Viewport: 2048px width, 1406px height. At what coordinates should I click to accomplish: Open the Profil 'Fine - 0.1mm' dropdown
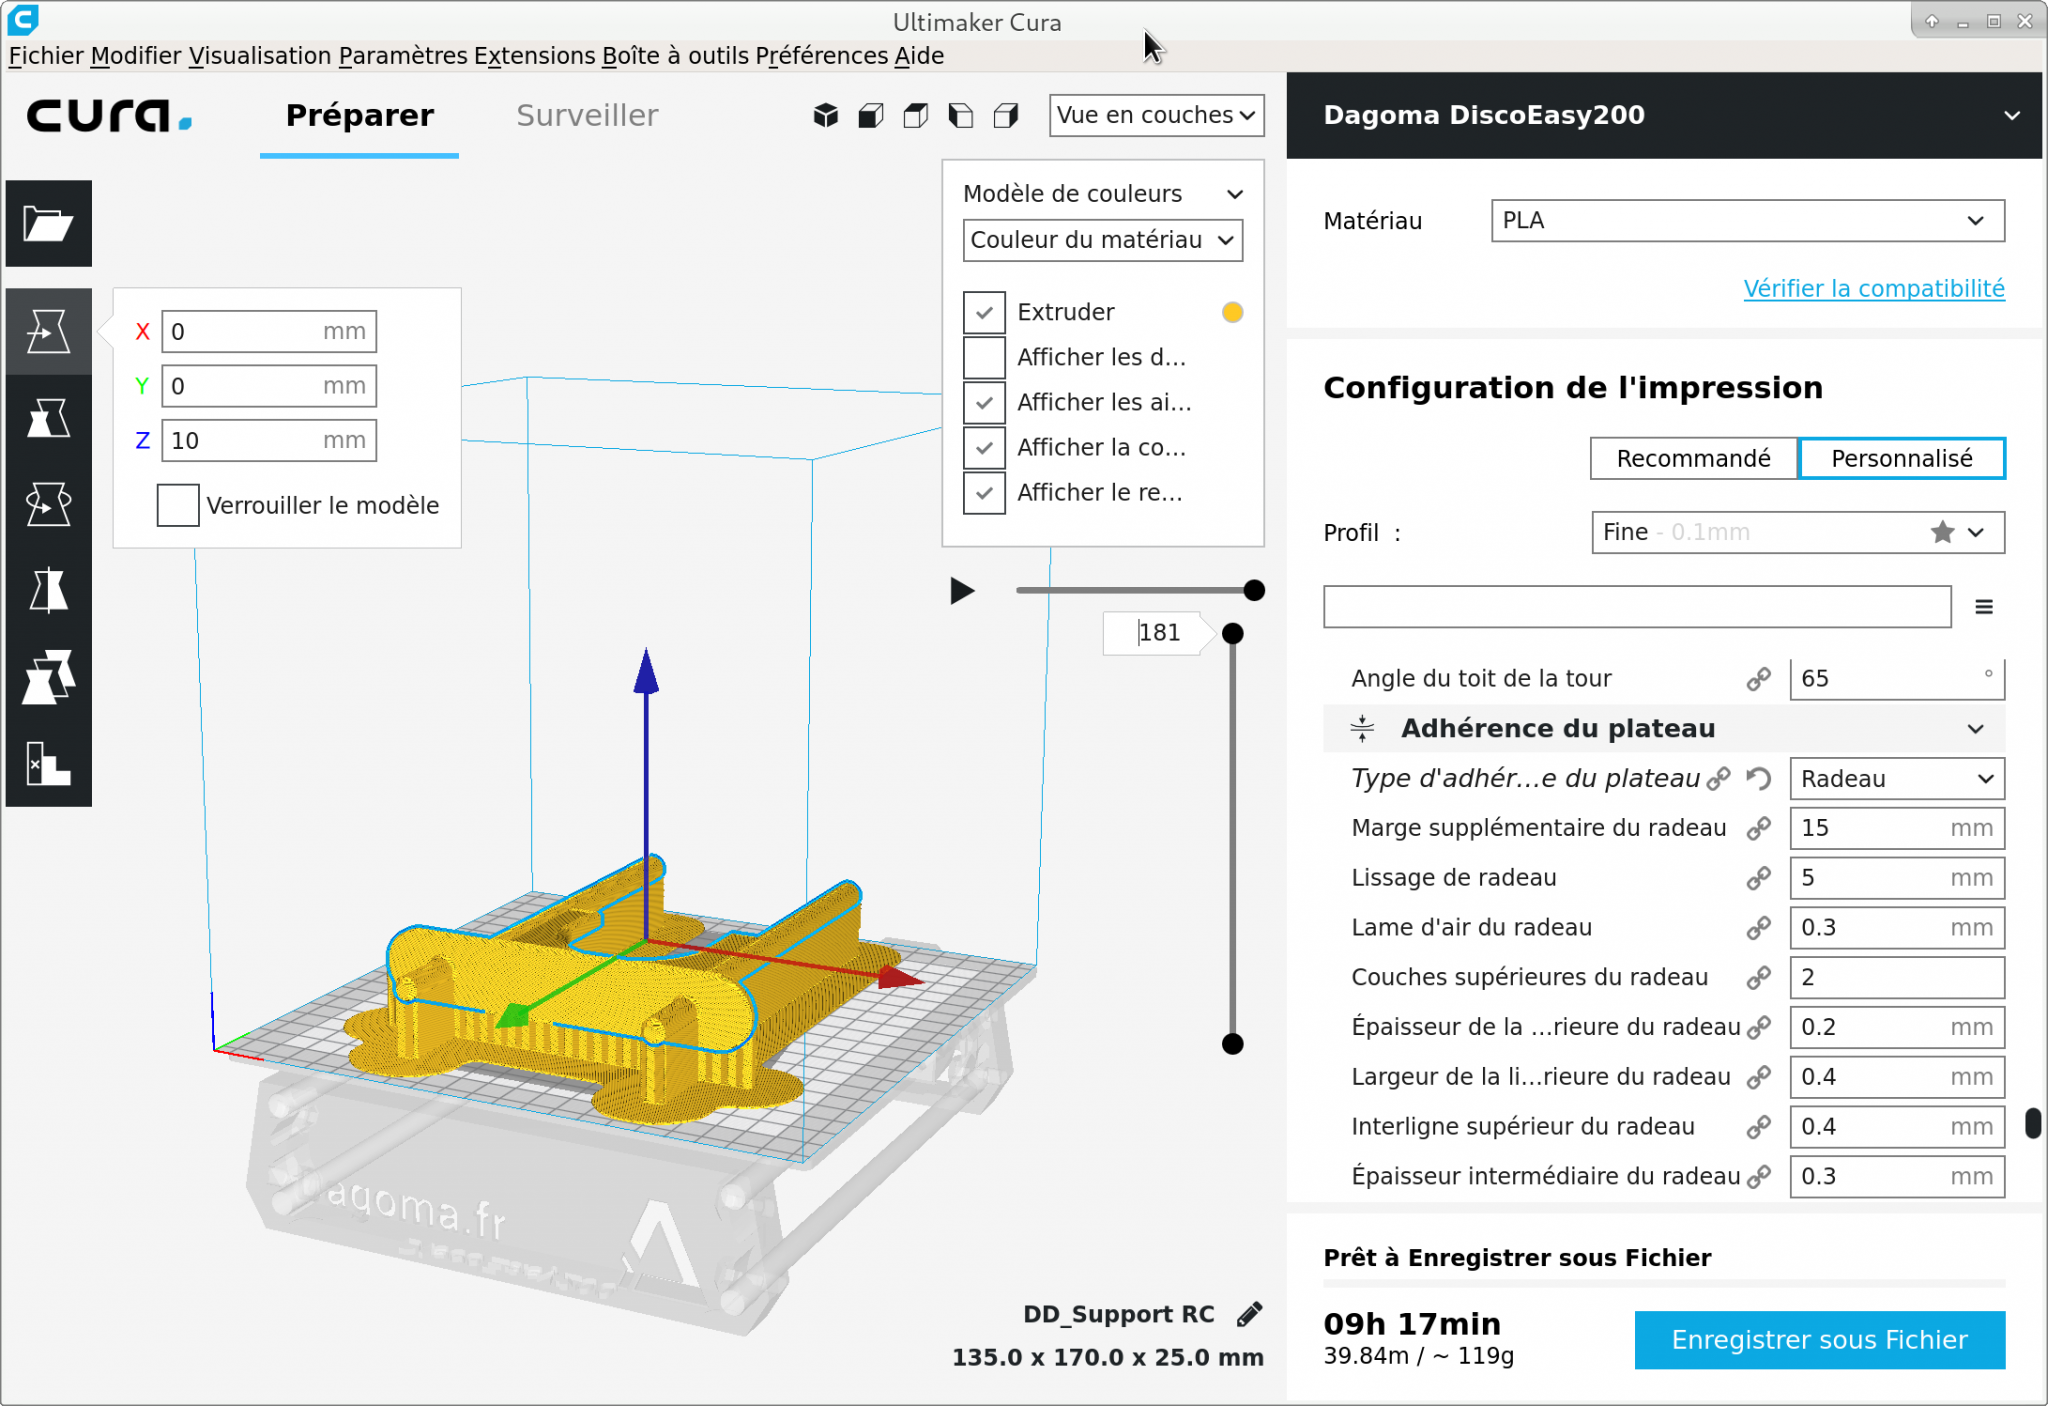pyautogui.click(x=1798, y=532)
